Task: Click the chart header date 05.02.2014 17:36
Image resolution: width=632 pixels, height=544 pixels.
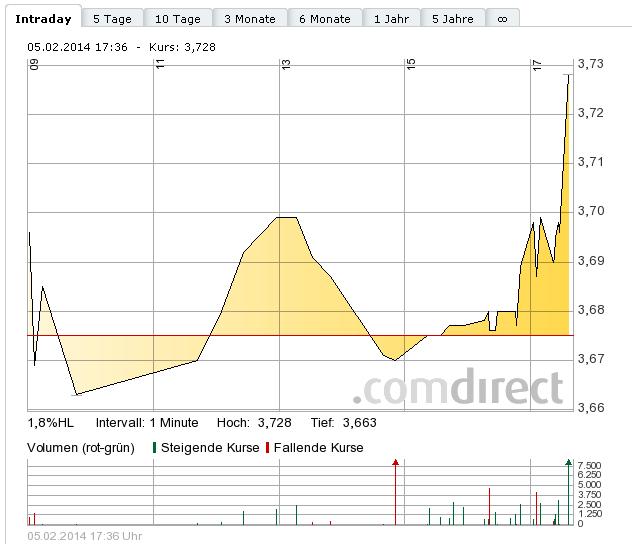Action: (77, 47)
